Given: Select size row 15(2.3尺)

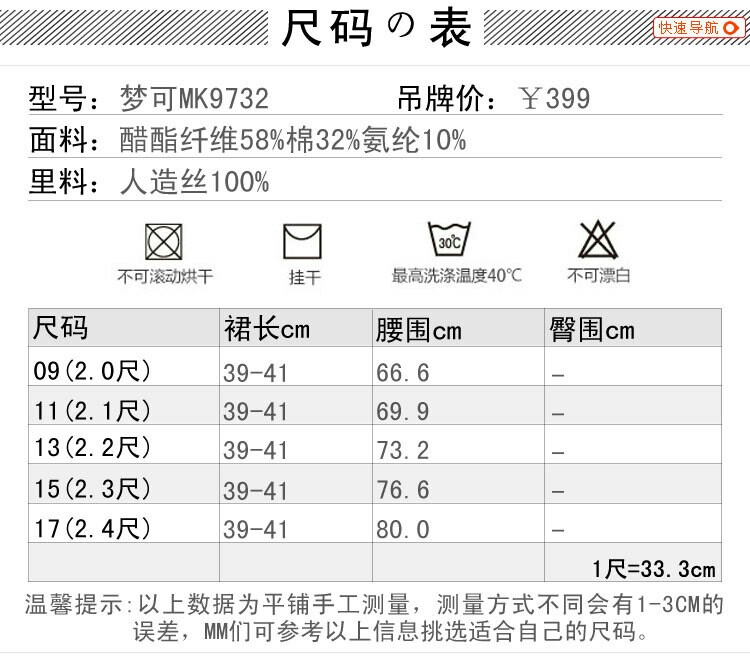Looking at the screenshot, I should (x=375, y=484).
